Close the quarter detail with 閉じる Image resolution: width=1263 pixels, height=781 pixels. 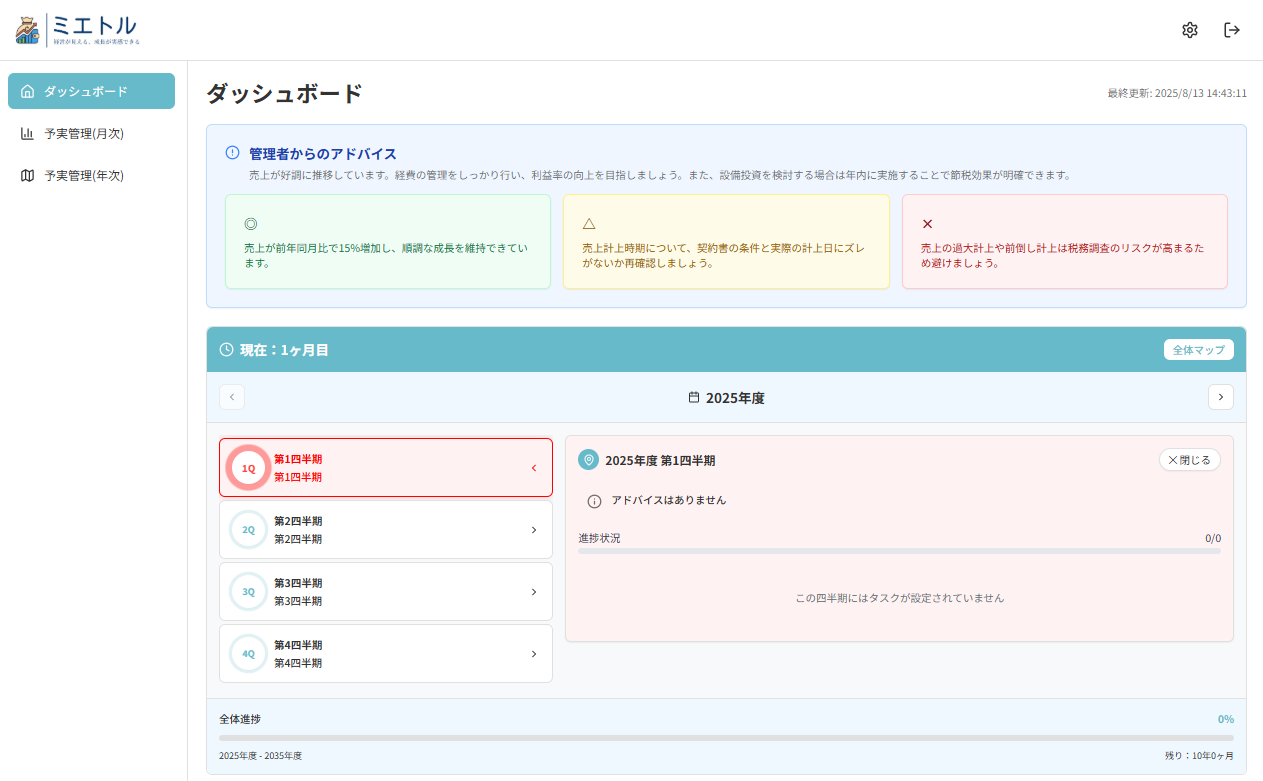[1189, 460]
